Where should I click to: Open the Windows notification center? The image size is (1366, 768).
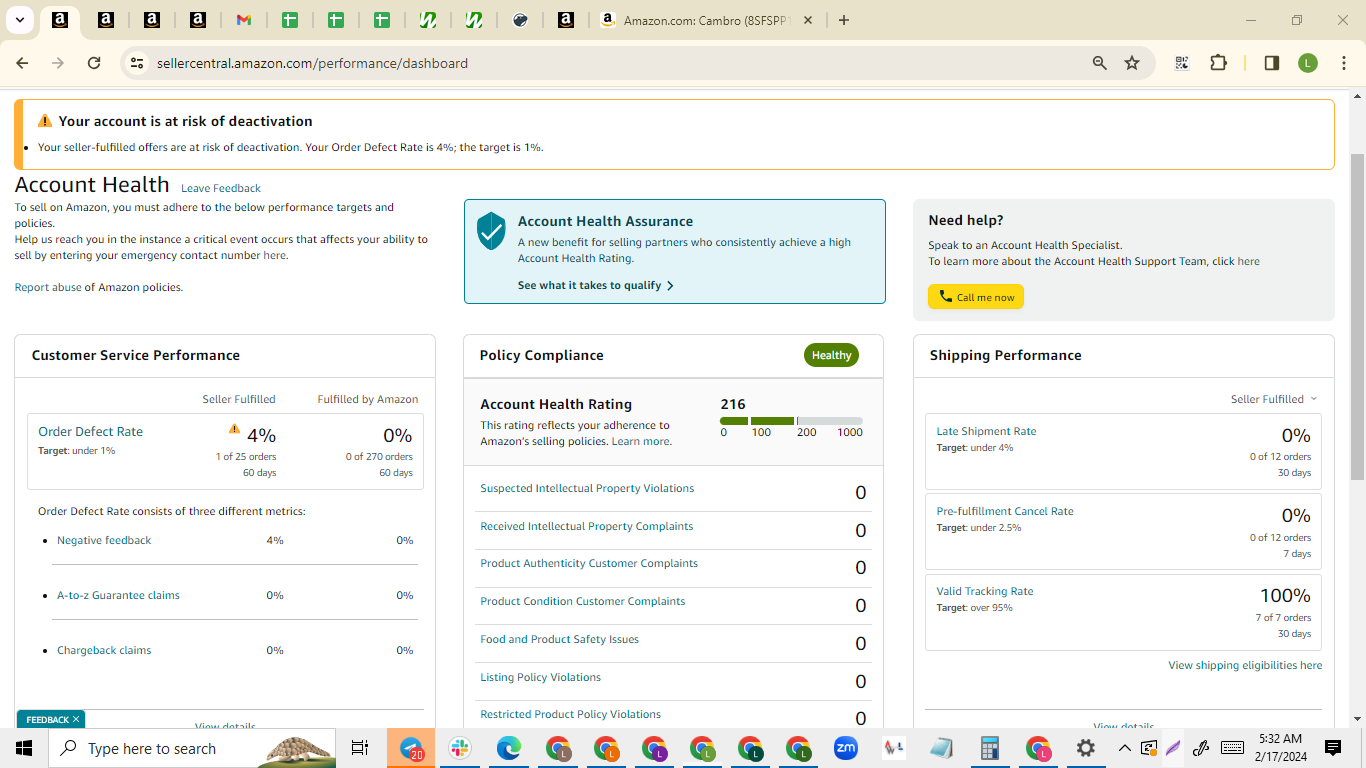tap(1333, 748)
